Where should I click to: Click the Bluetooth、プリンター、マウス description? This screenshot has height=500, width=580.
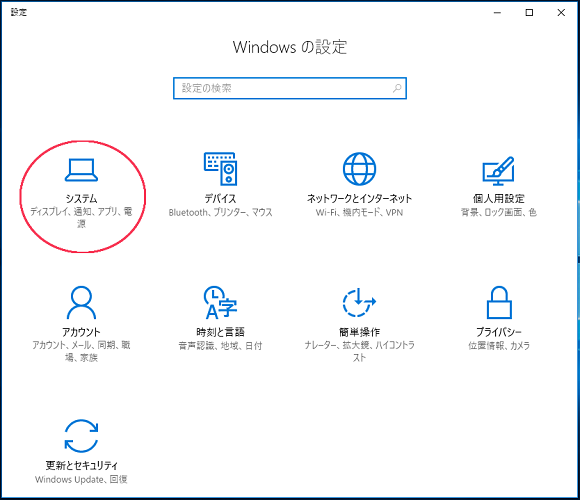click(x=220, y=213)
